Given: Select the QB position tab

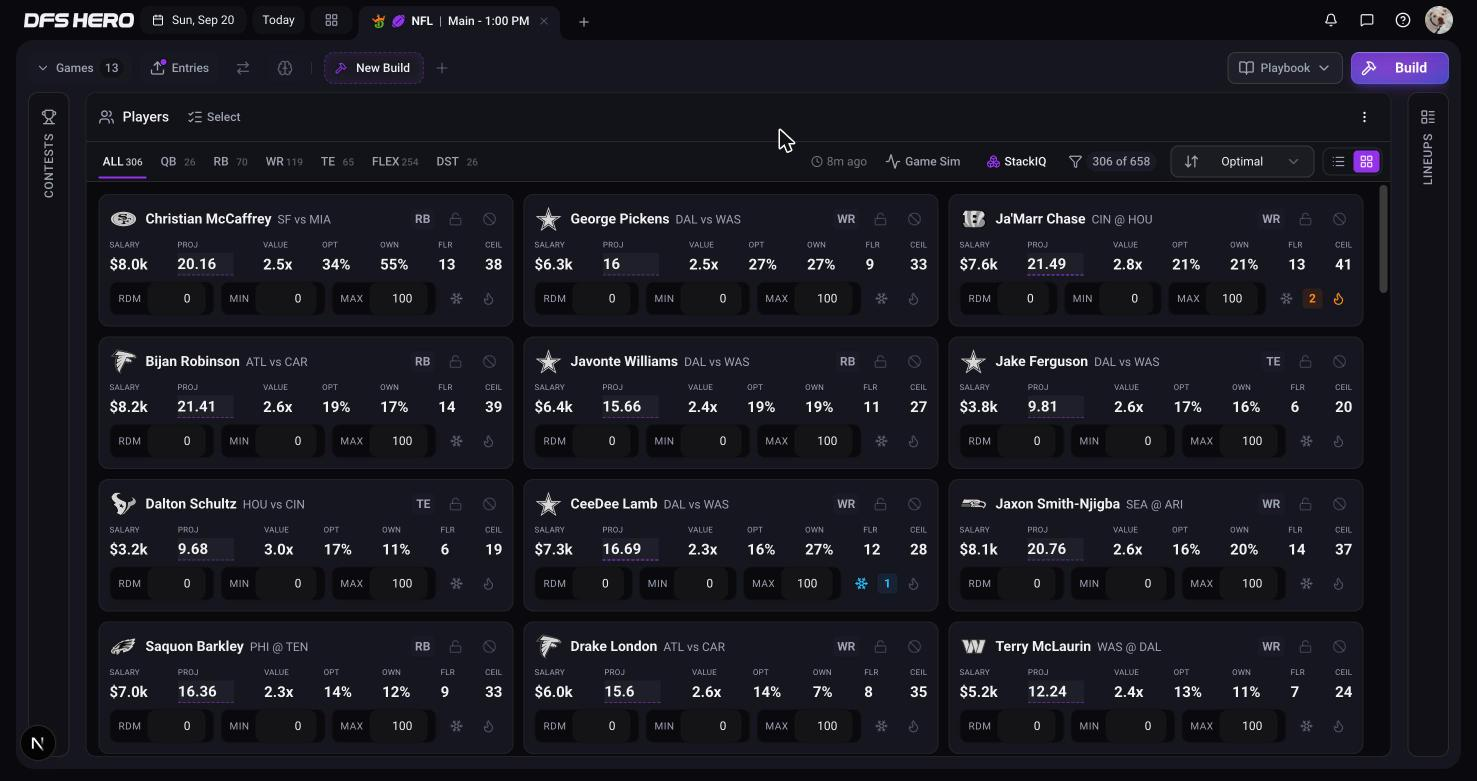Looking at the screenshot, I should point(178,162).
